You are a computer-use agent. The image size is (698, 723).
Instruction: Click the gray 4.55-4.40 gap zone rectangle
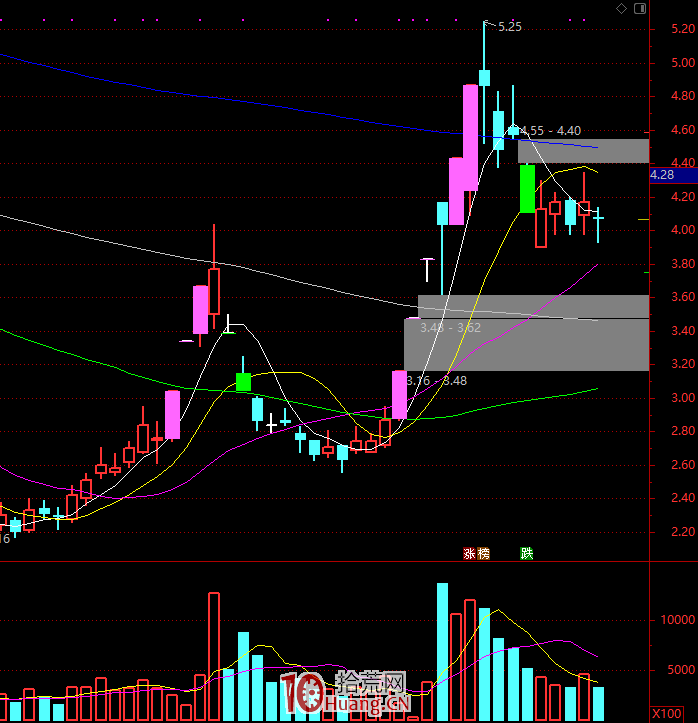583,151
